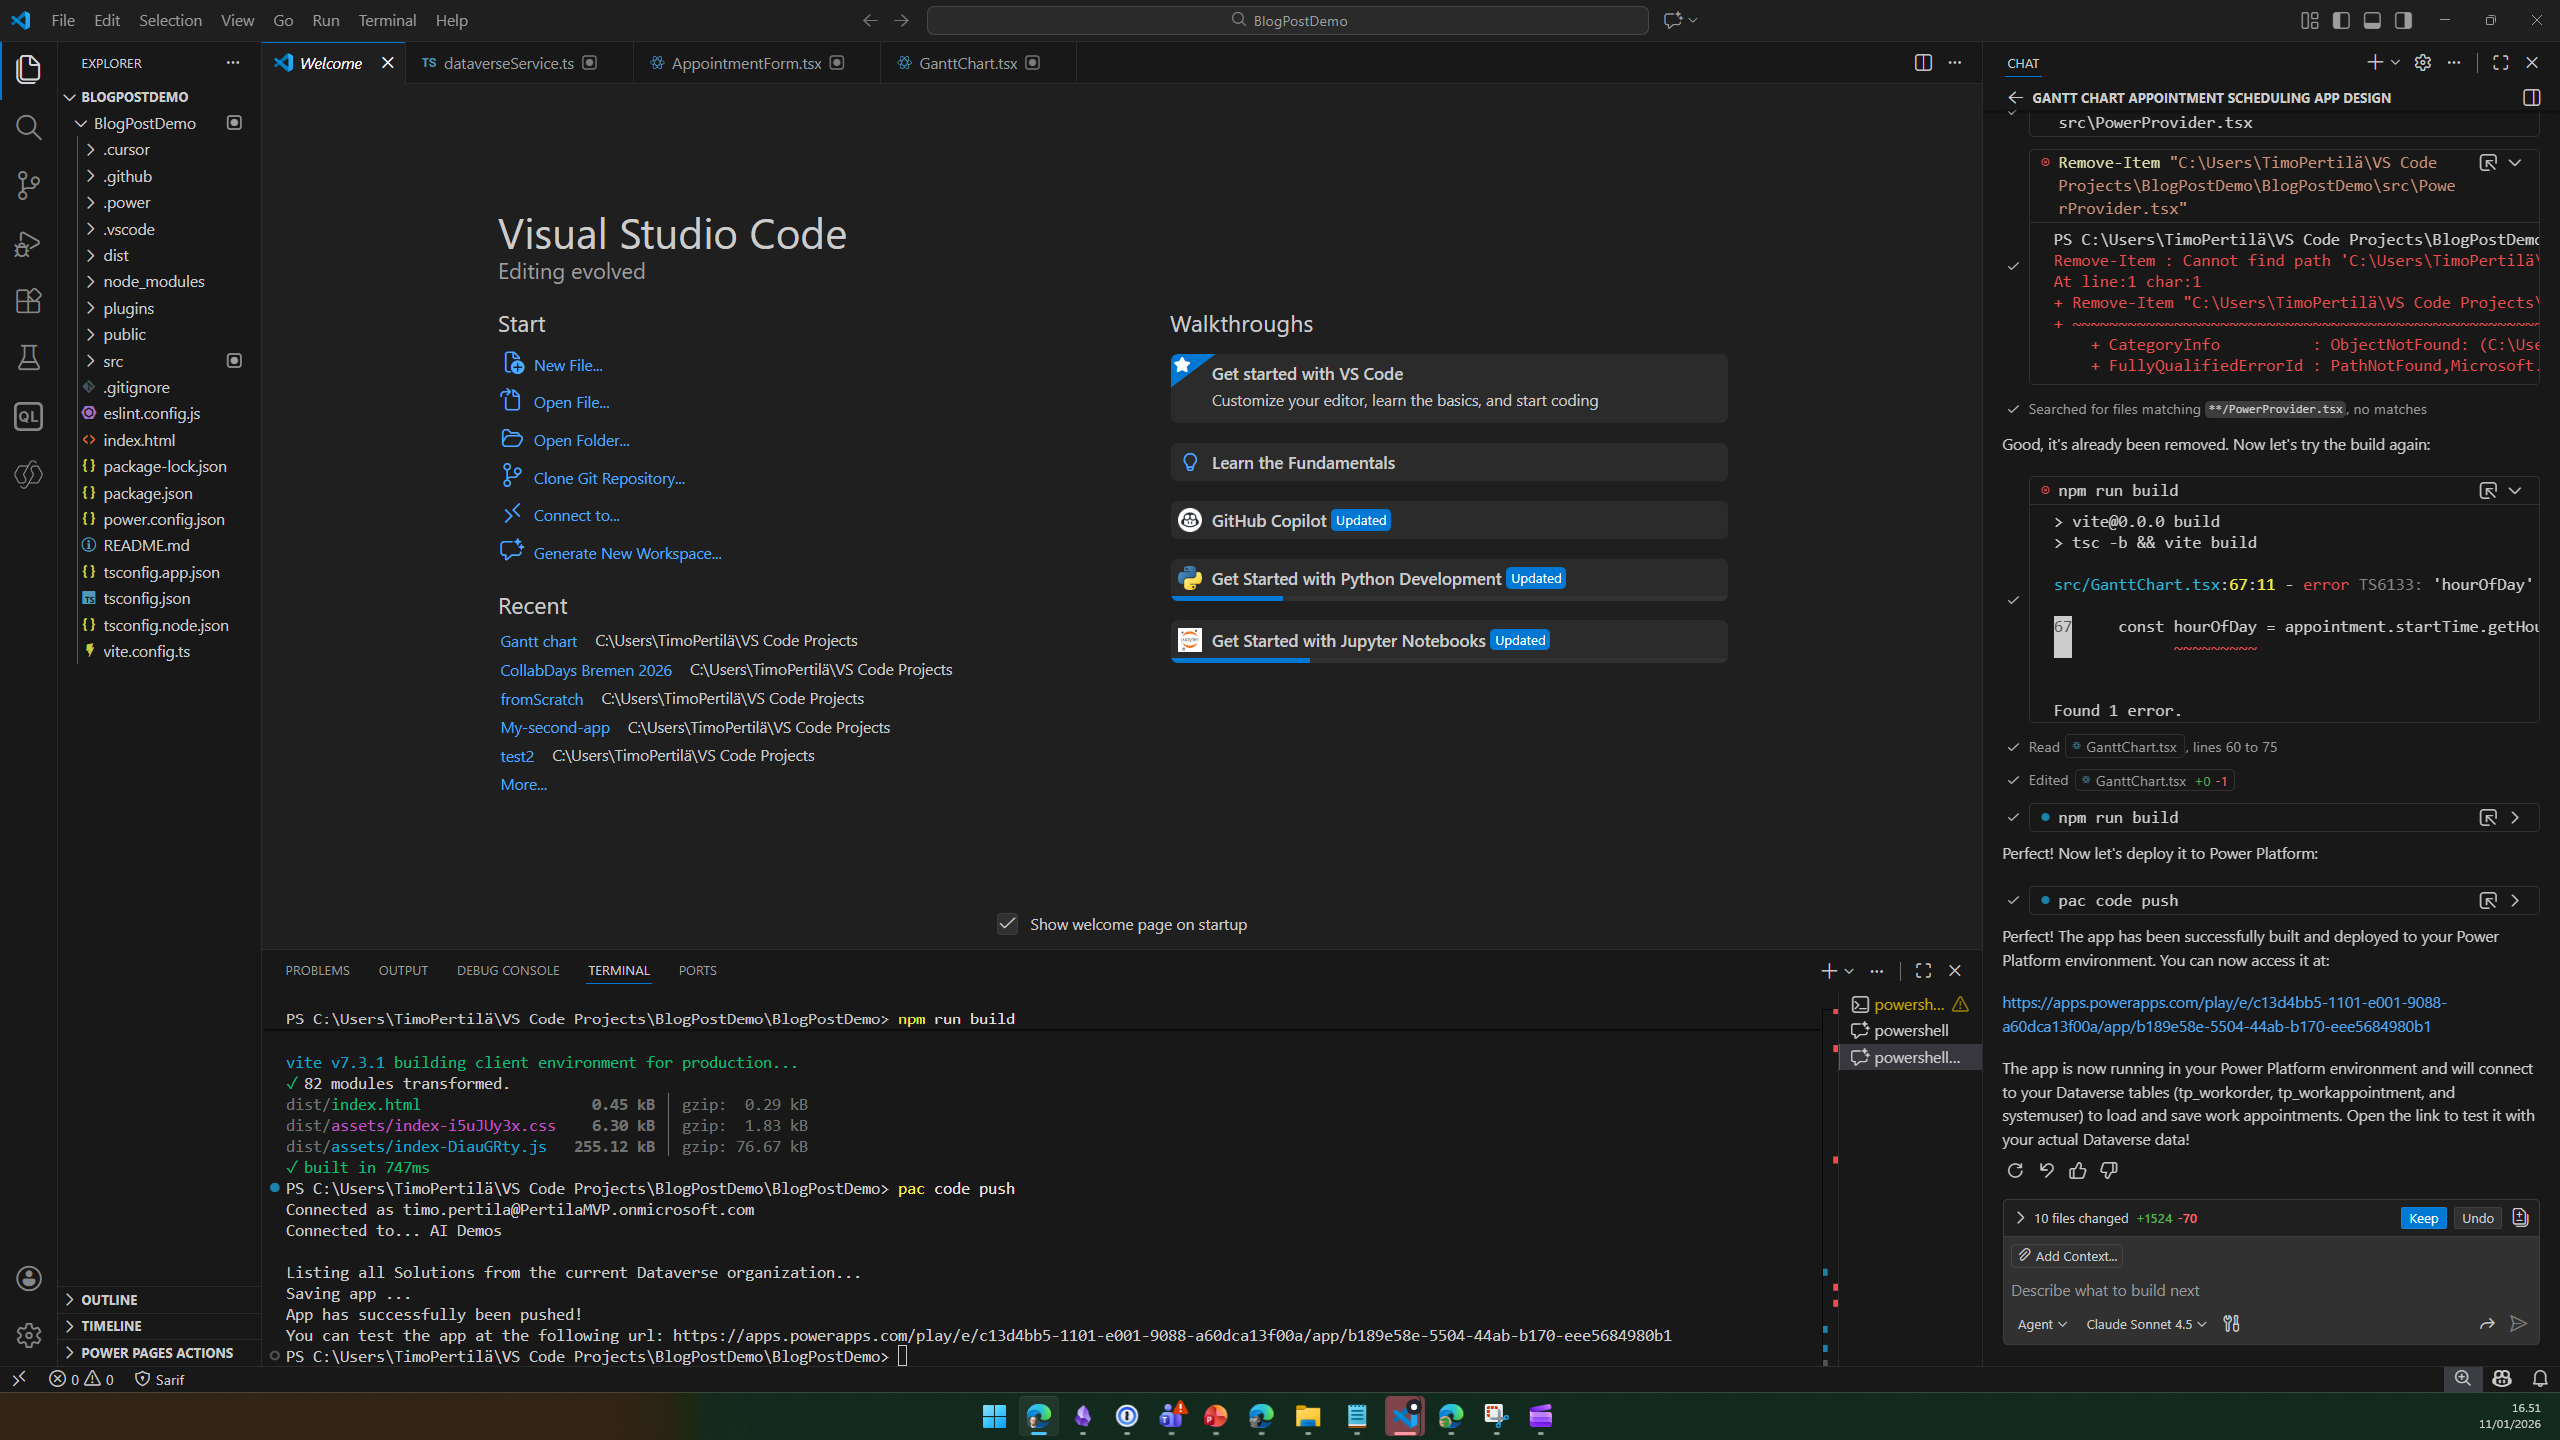Toggle the bottom panel layout button
The height and width of the screenshot is (1440, 2560).
(2372, 20)
